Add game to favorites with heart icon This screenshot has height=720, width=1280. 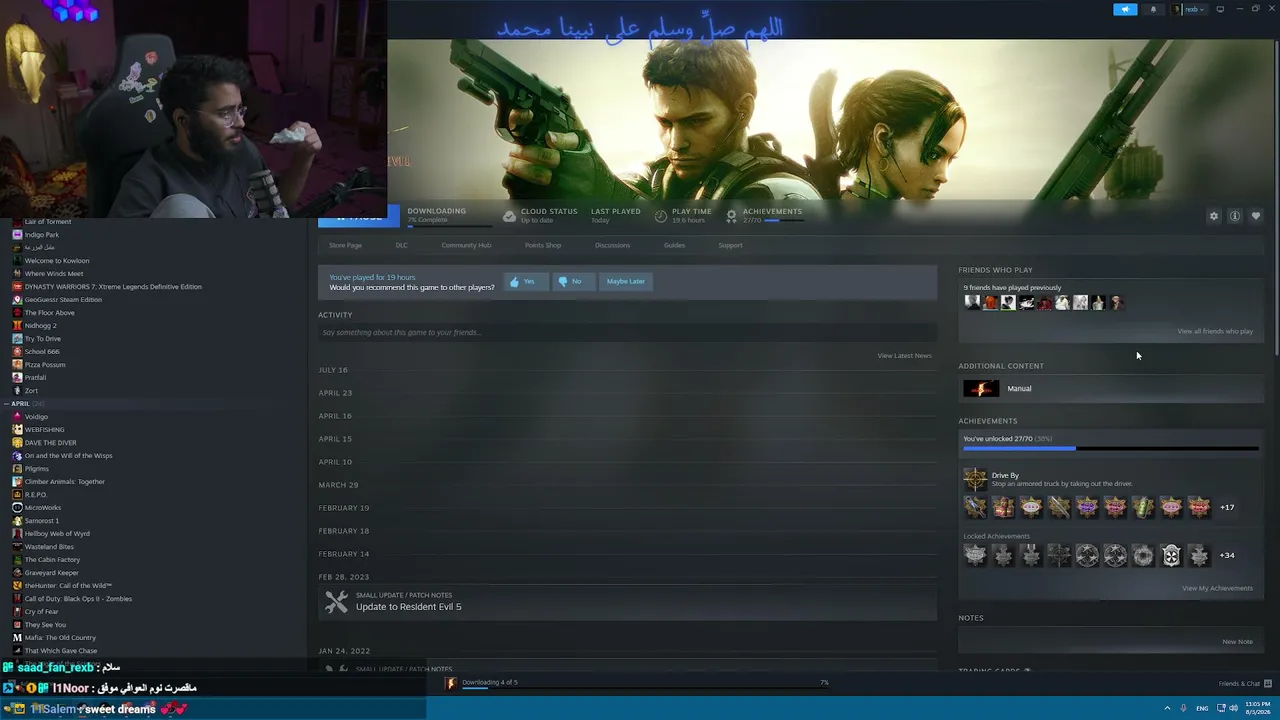(x=1256, y=216)
